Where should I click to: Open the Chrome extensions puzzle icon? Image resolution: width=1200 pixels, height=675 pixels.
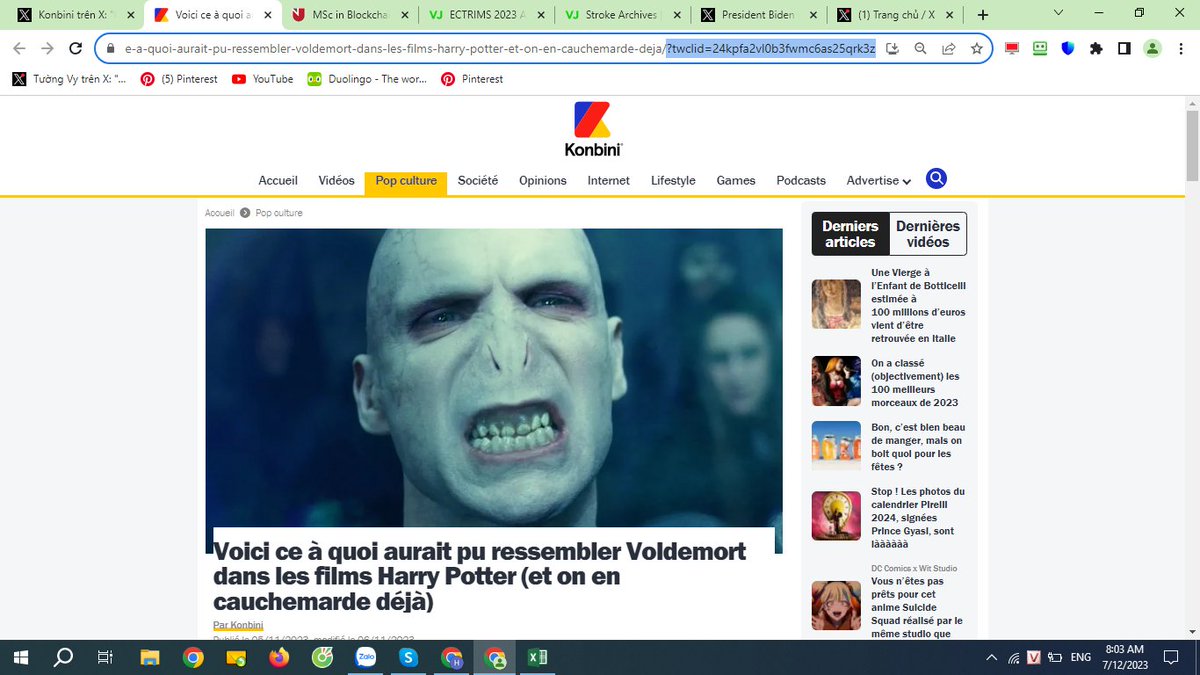(1096, 48)
